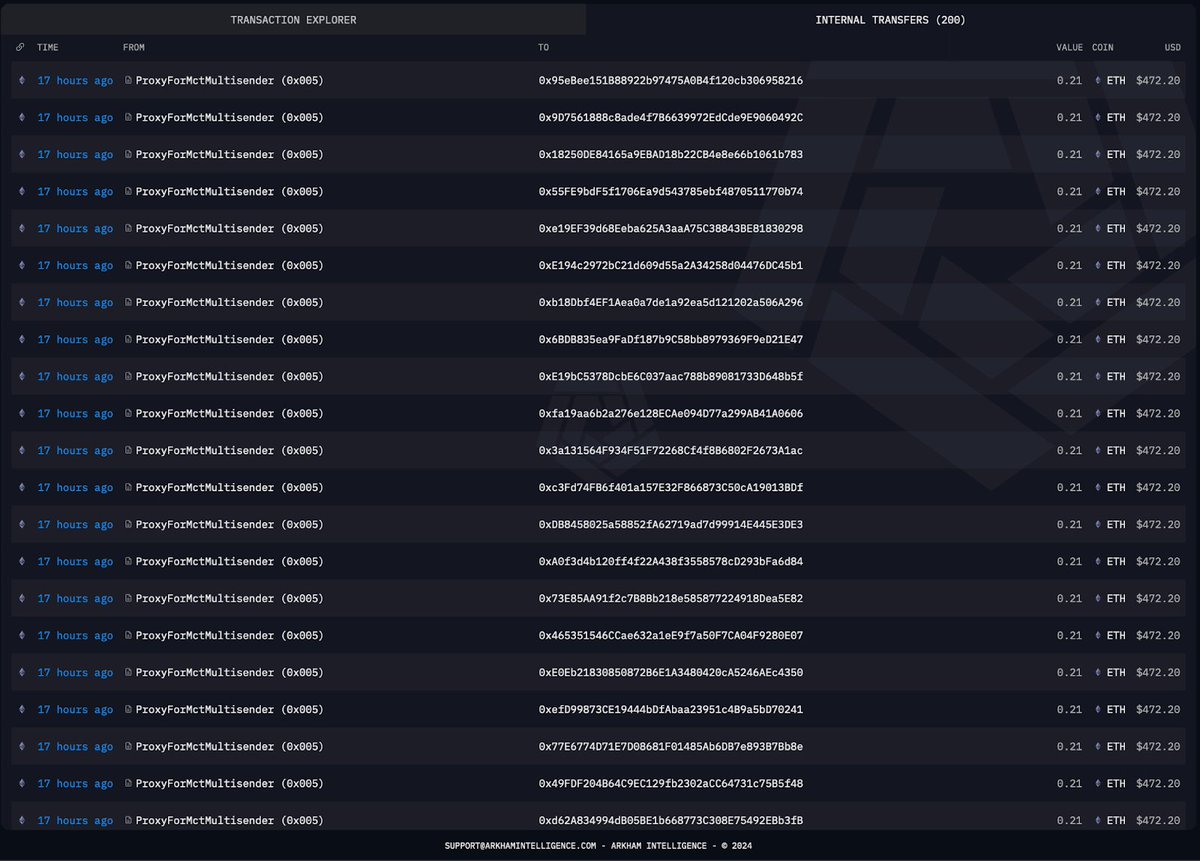Open the '17 hours ago' link in the 0x55FE9bd row
This screenshot has height=861, width=1200.
pyautogui.click(x=75, y=192)
